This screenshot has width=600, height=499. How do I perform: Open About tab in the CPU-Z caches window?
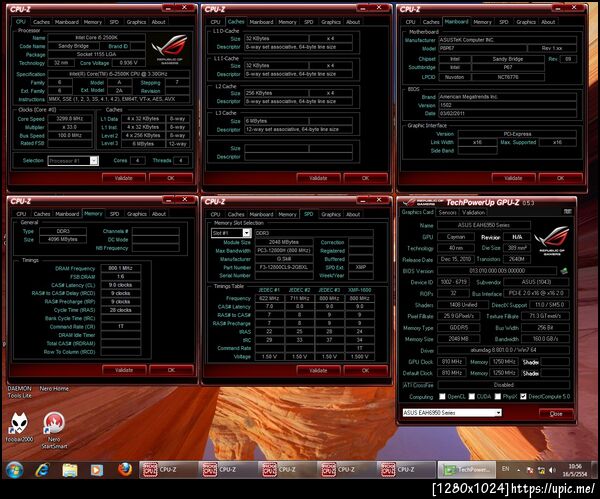coord(353,22)
